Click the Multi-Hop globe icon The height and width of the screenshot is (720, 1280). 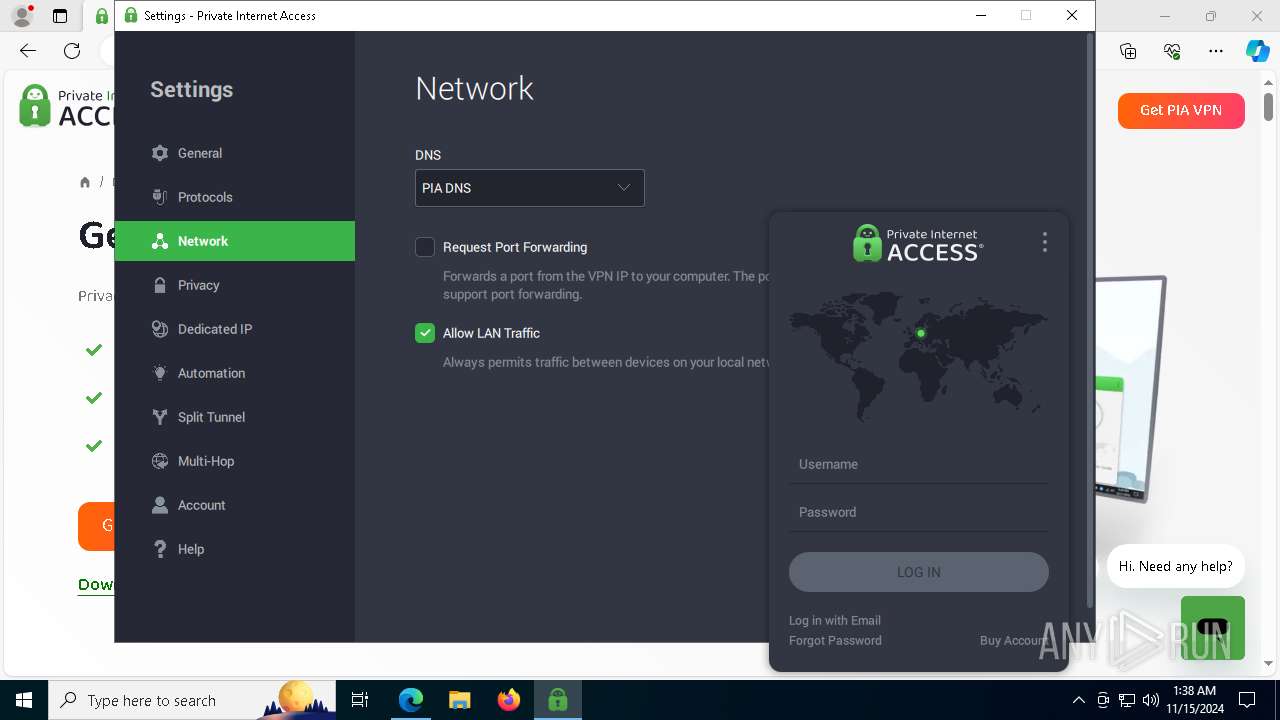159,461
